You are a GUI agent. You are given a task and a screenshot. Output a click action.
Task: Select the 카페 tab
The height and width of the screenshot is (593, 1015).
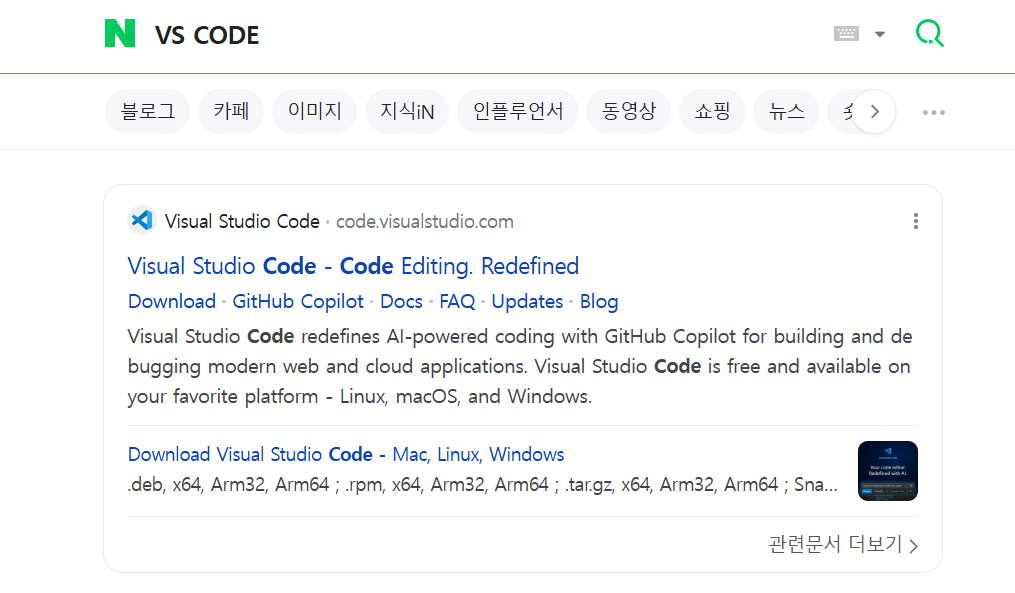click(231, 111)
